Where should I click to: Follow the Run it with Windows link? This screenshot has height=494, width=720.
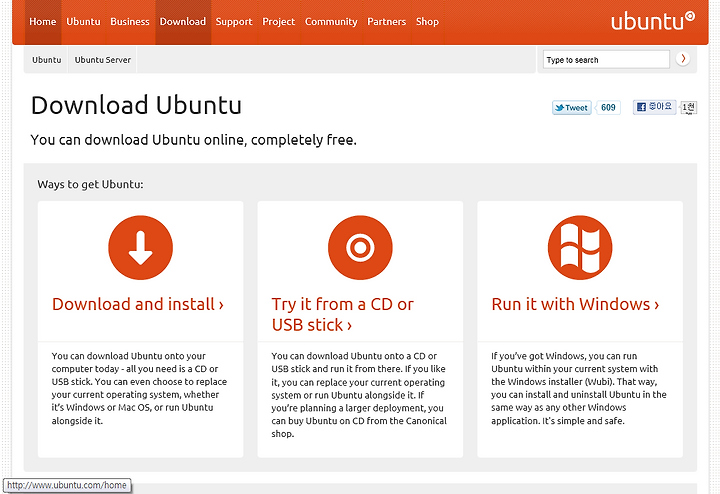coord(575,304)
